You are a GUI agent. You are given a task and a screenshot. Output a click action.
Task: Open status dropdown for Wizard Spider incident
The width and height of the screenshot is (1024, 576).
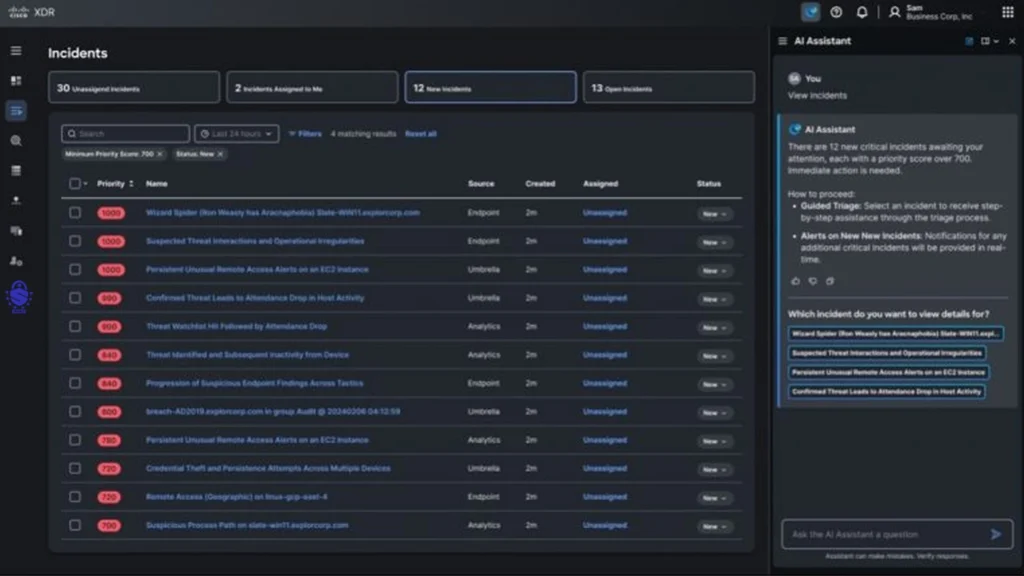pyautogui.click(x=714, y=214)
